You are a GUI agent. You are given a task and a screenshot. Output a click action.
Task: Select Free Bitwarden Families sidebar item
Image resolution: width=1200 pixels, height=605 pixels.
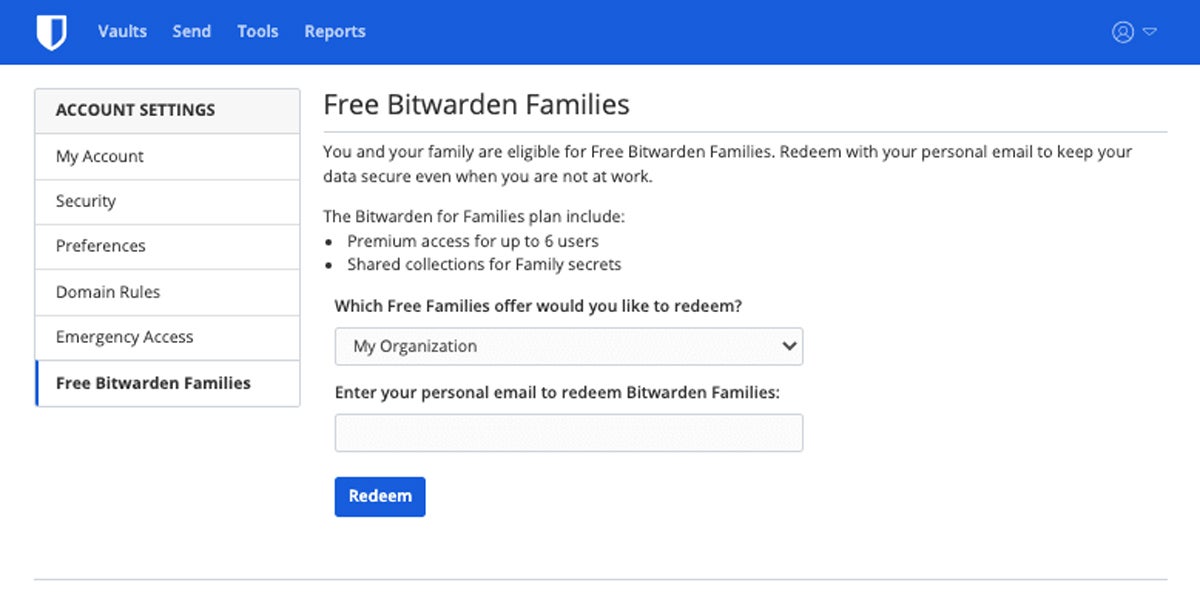coord(153,384)
